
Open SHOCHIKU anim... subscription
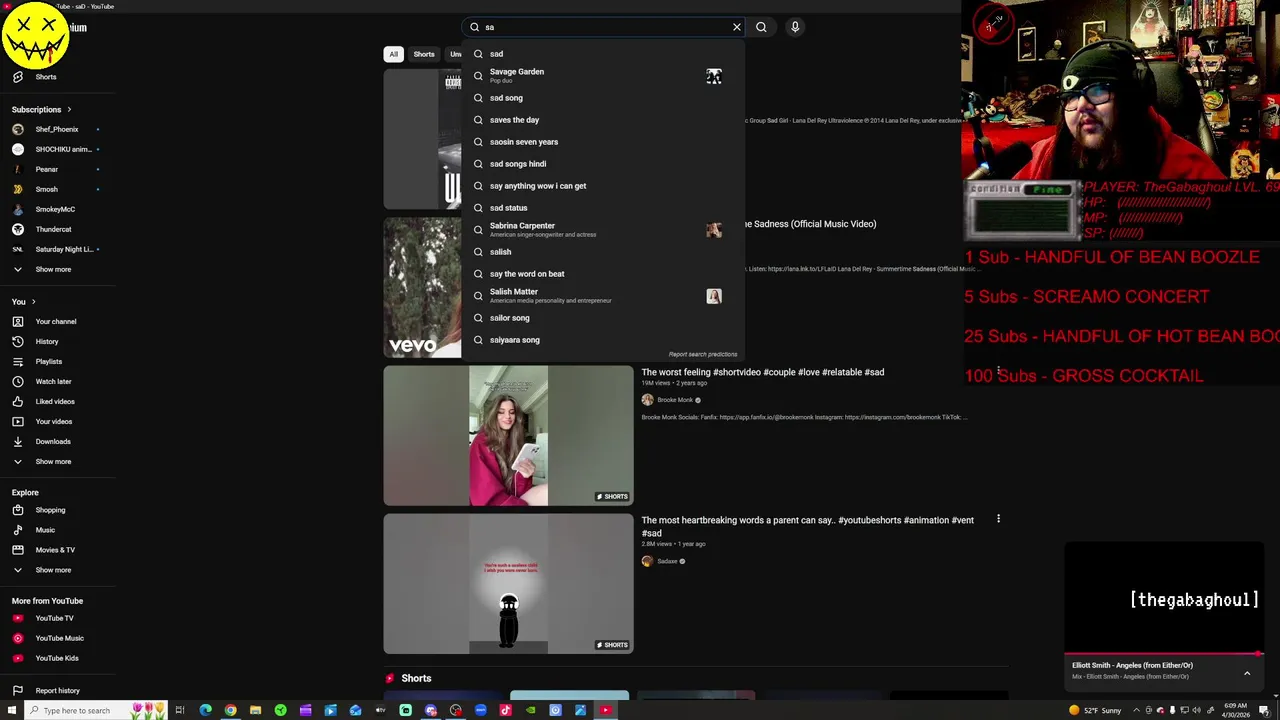click(x=56, y=149)
